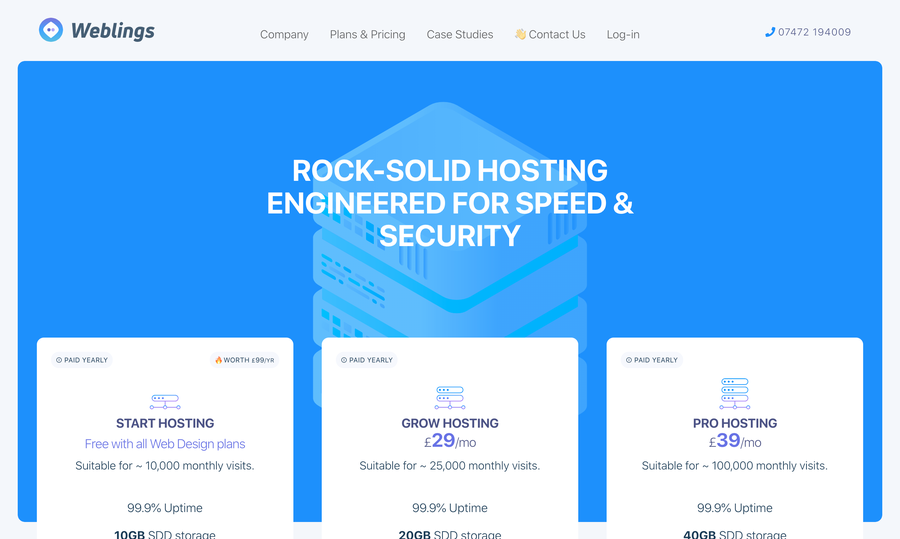
Task: Click Free with all Web Design plans link
Action: [x=165, y=444]
